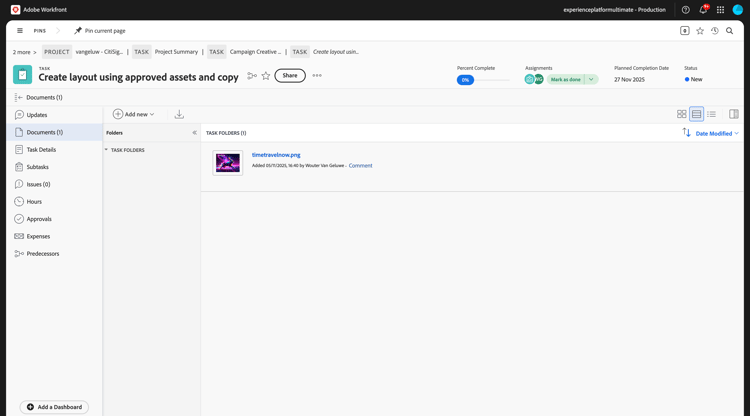Toggle sort direction arrows
This screenshot has height=416, width=750.
pos(686,132)
